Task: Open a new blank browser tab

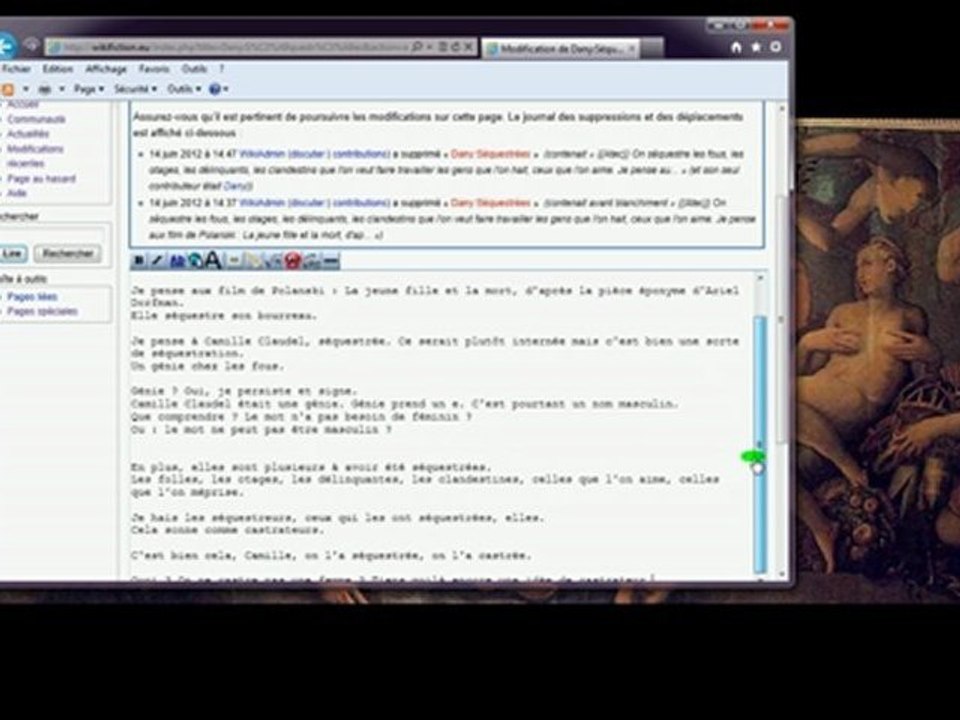Action: [653, 48]
